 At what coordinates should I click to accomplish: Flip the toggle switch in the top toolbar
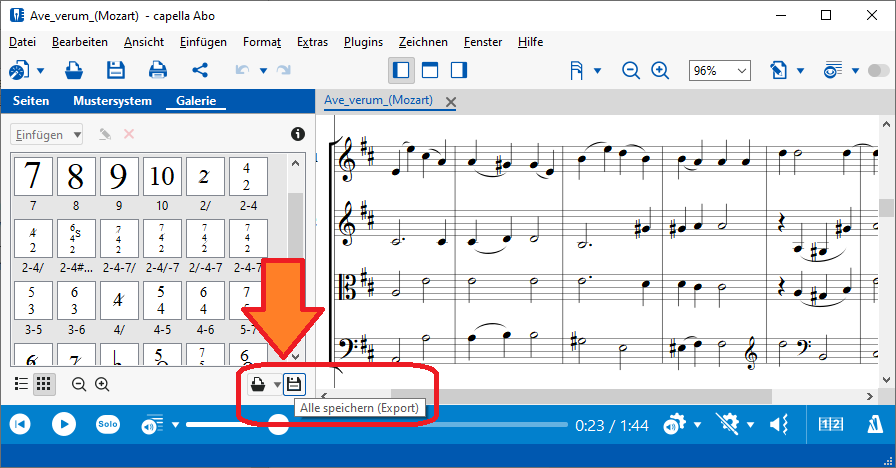pos(878,70)
